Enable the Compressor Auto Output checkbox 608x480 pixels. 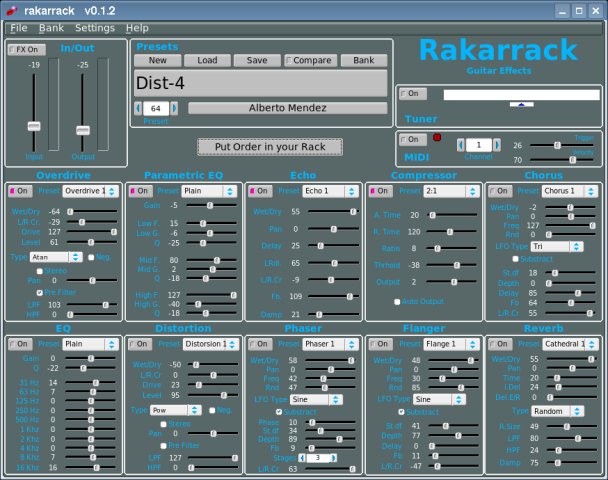396,300
